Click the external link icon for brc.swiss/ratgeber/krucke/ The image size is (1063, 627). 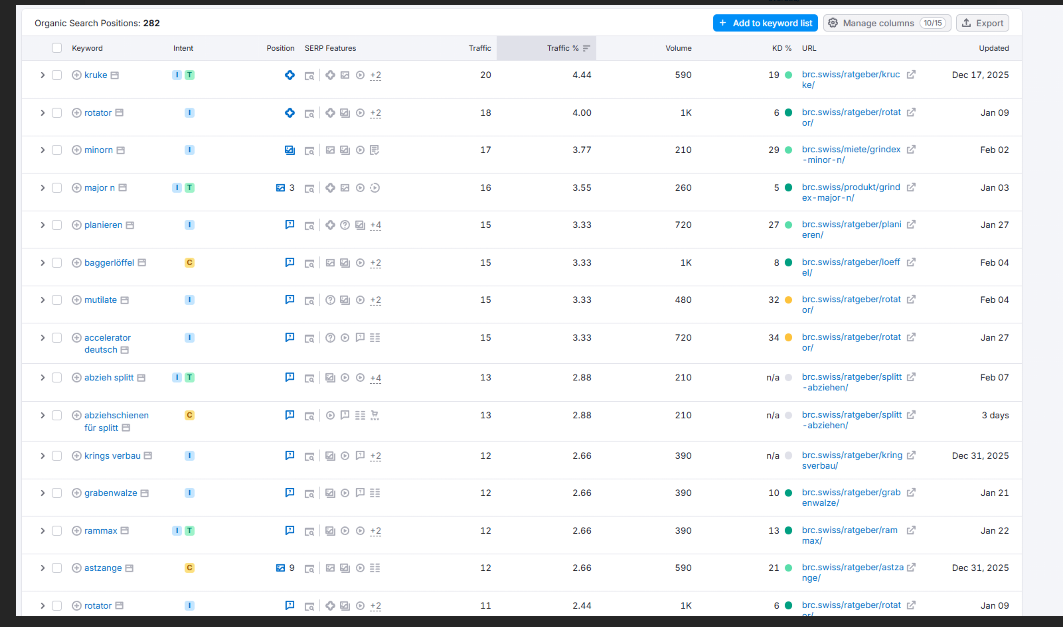911,75
